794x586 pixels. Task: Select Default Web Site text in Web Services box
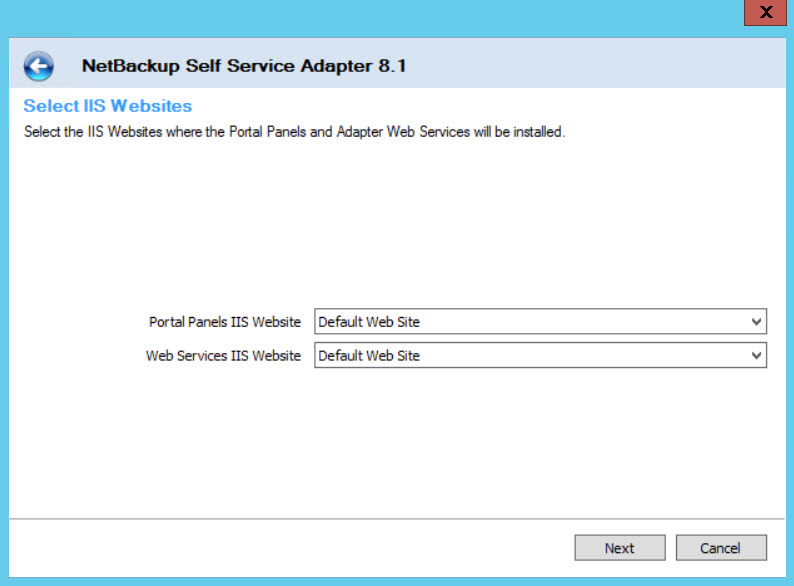(x=369, y=356)
